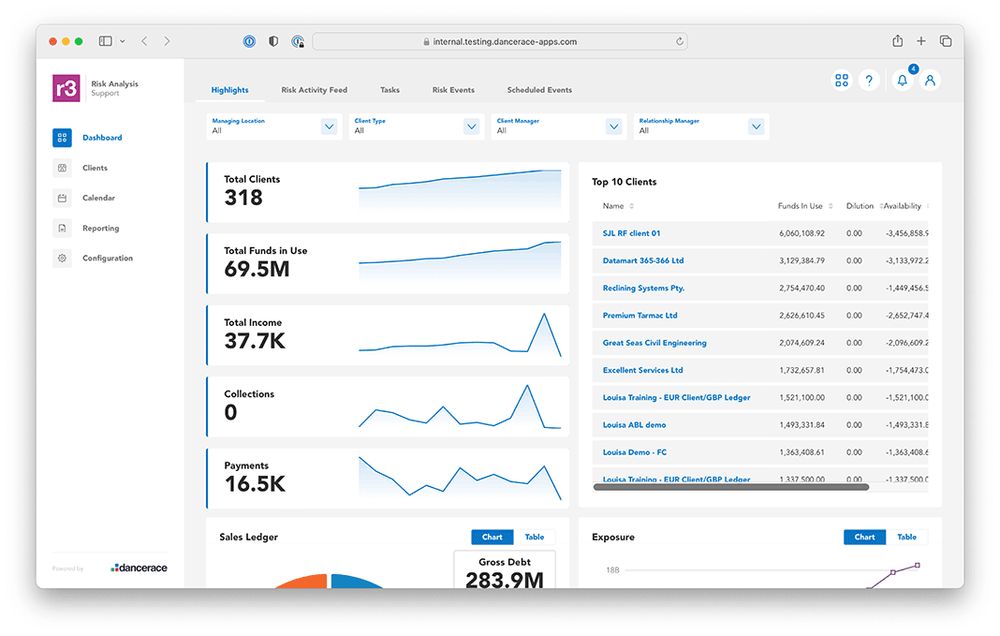The height and width of the screenshot is (636, 1000).
Task: Expand the Relationship Manager dropdown
Action: pyautogui.click(x=755, y=127)
